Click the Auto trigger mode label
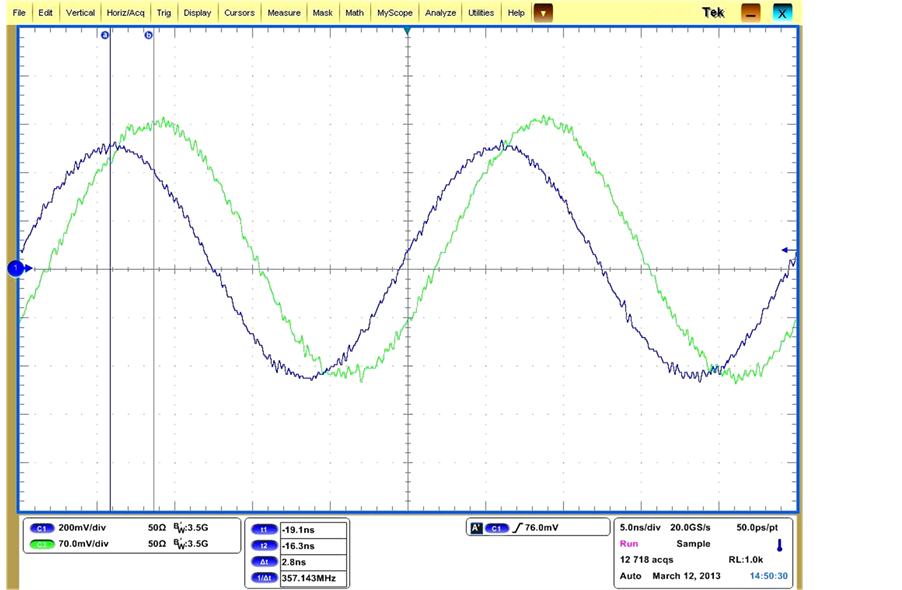Image resolution: width=902 pixels, height=590 pixels. [x=630, y=576]
